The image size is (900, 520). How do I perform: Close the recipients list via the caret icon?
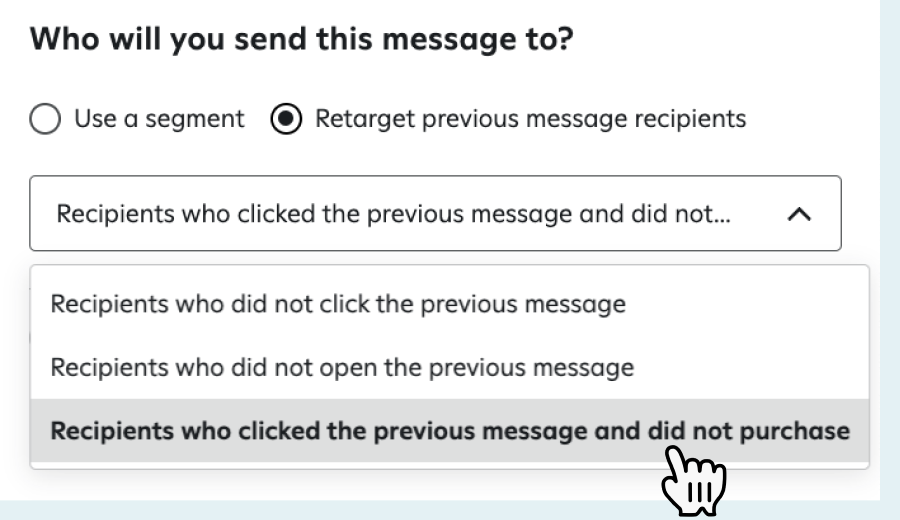[799, 214]
